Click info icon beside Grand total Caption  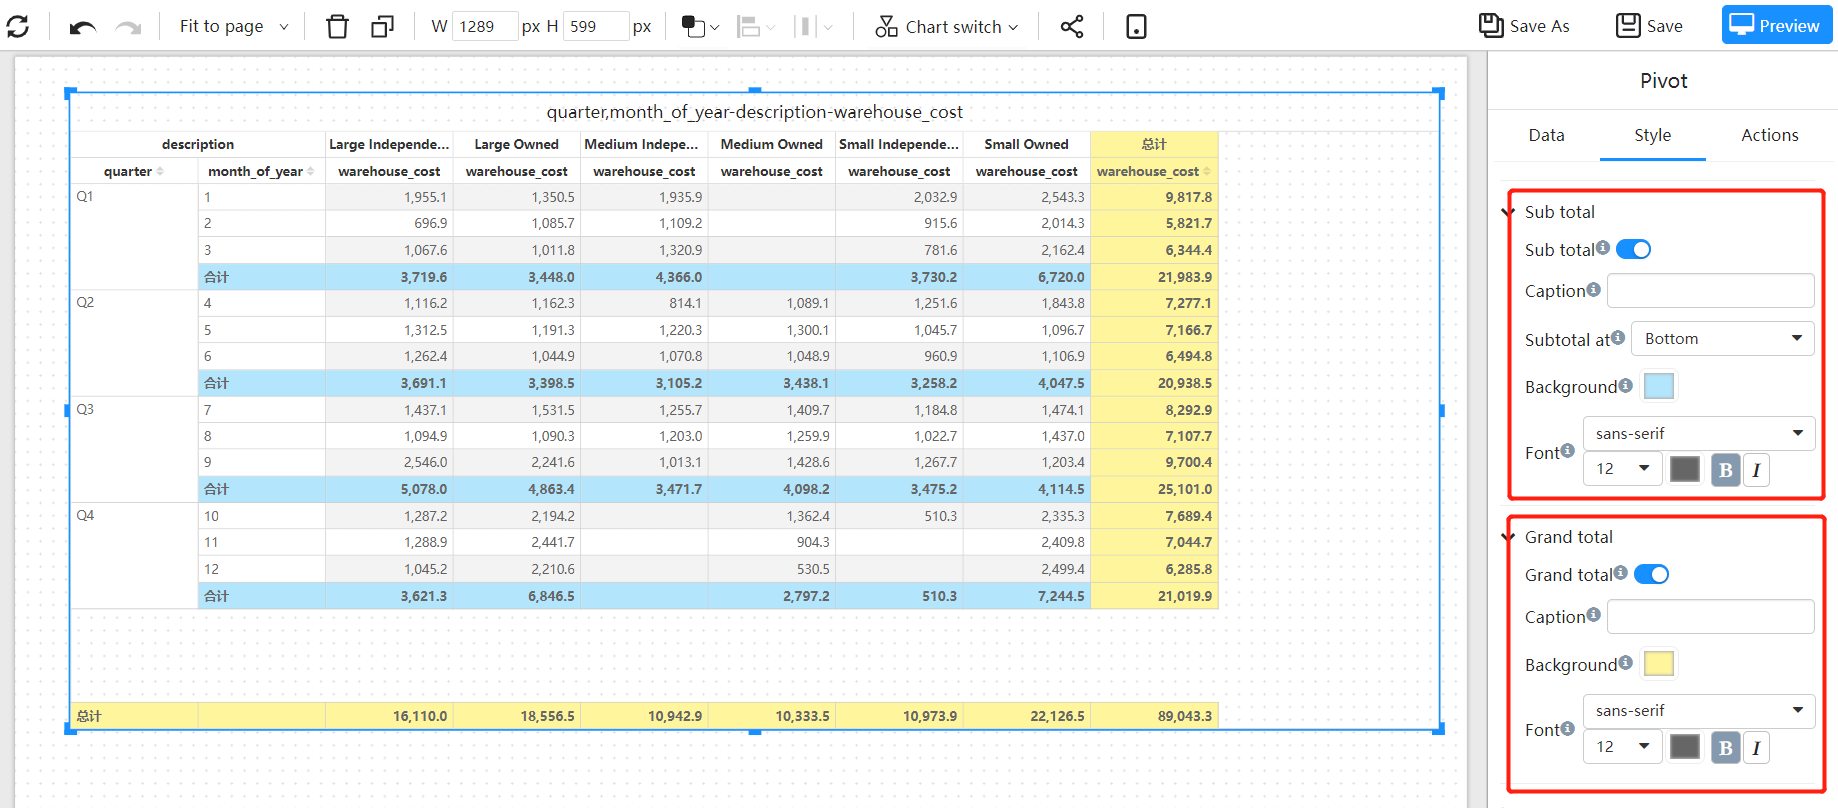click(x=1593, y=614)
